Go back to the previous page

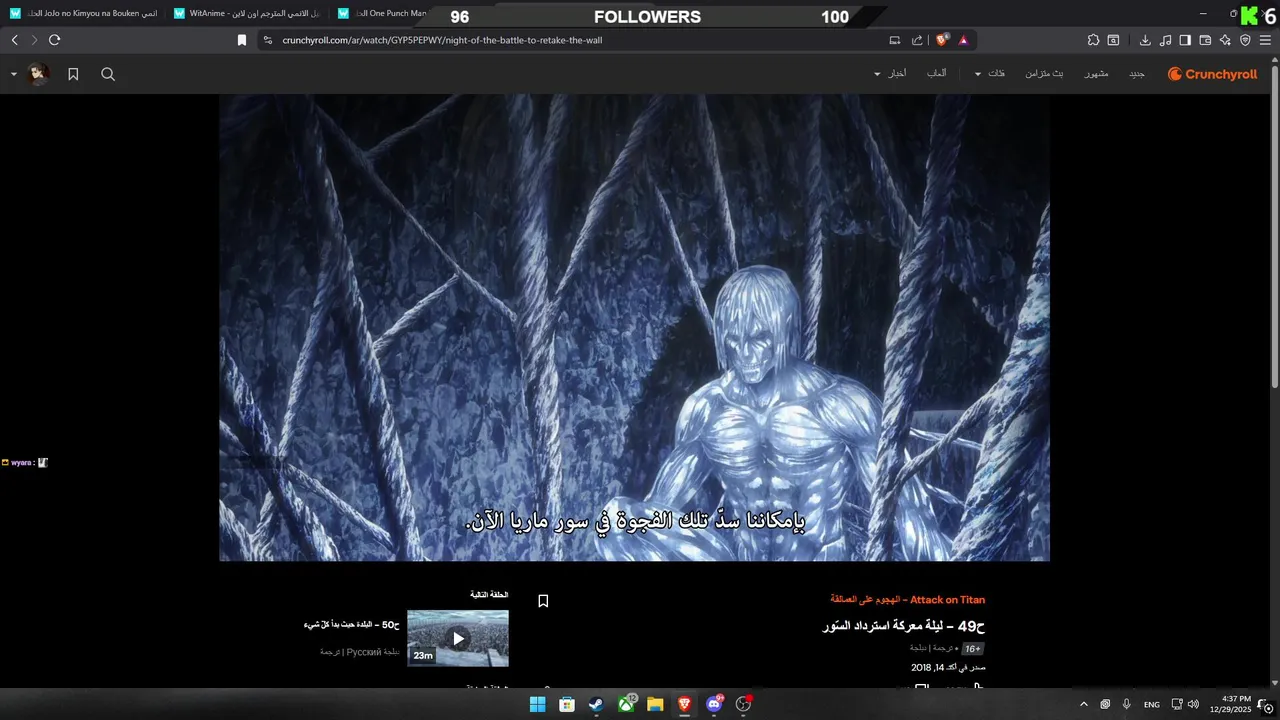(14, 40)
